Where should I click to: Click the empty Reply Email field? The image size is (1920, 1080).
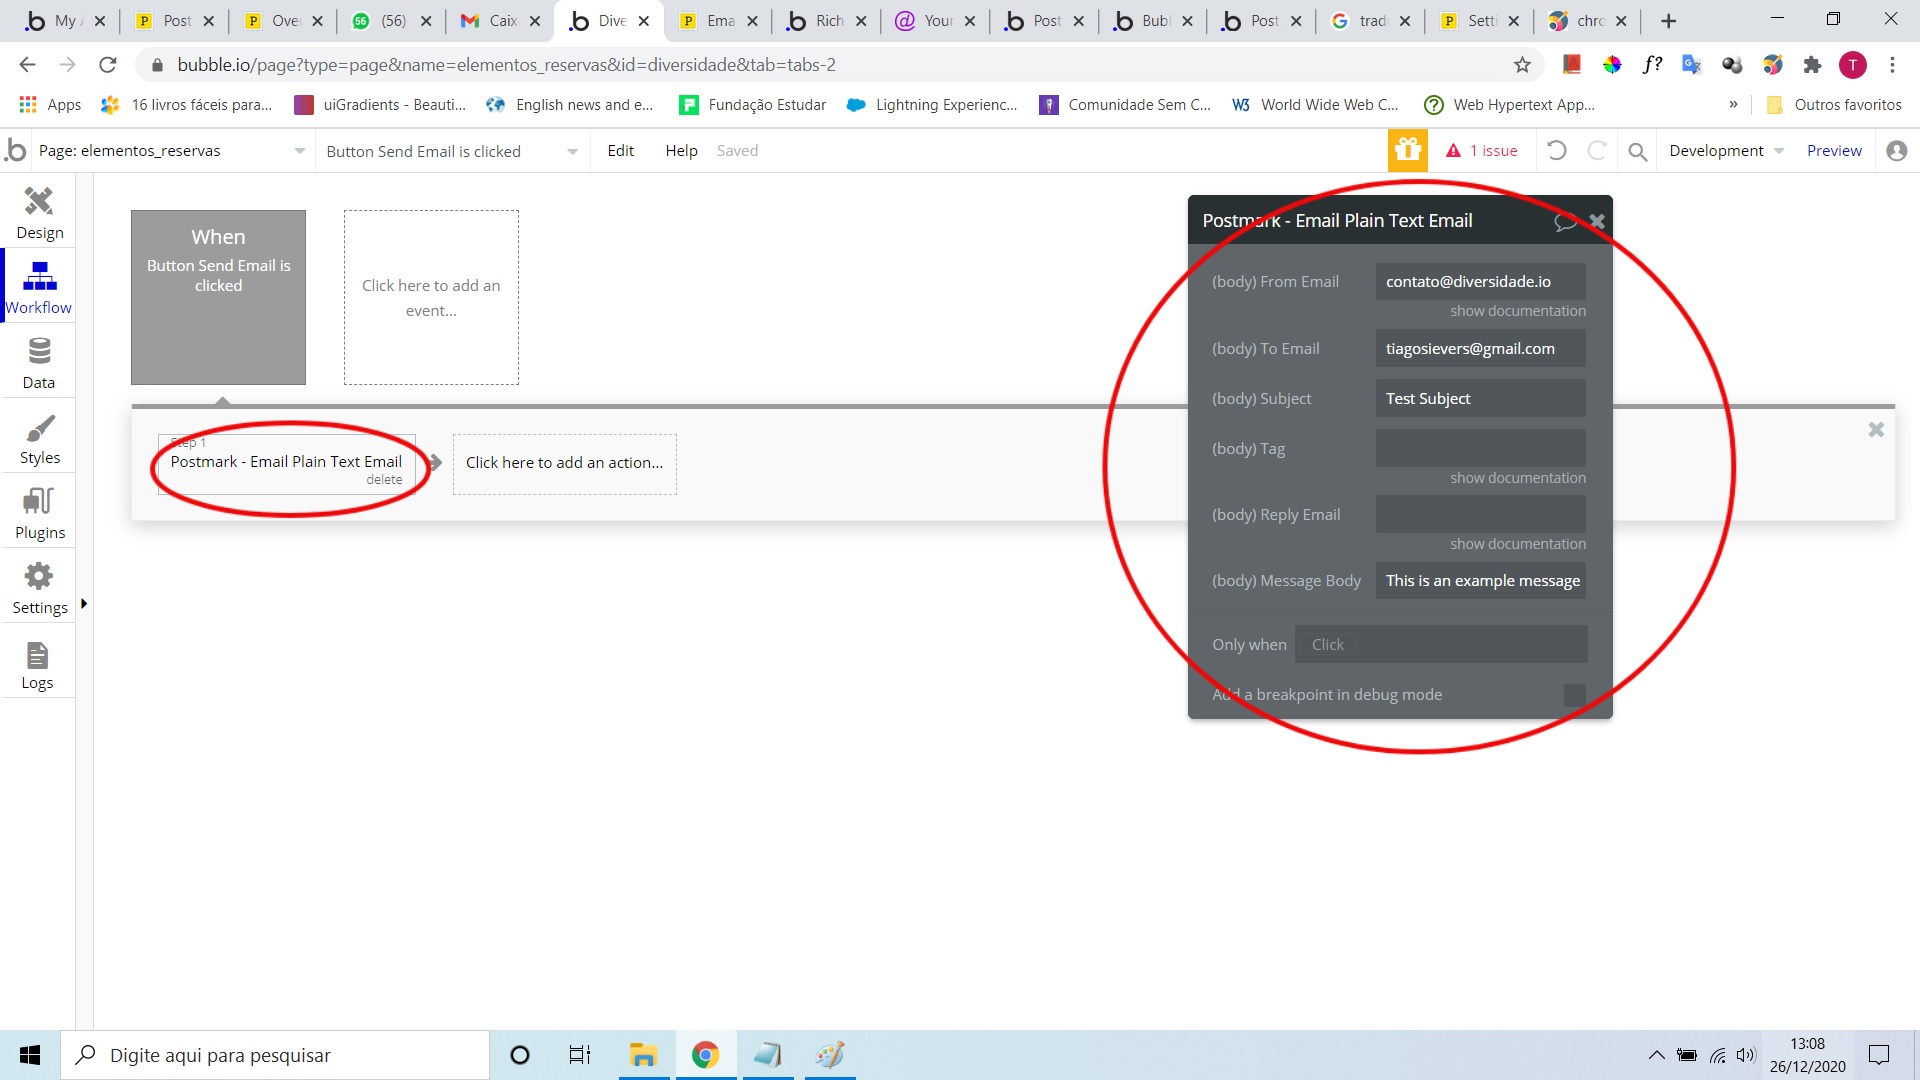tap(1480, 514)
